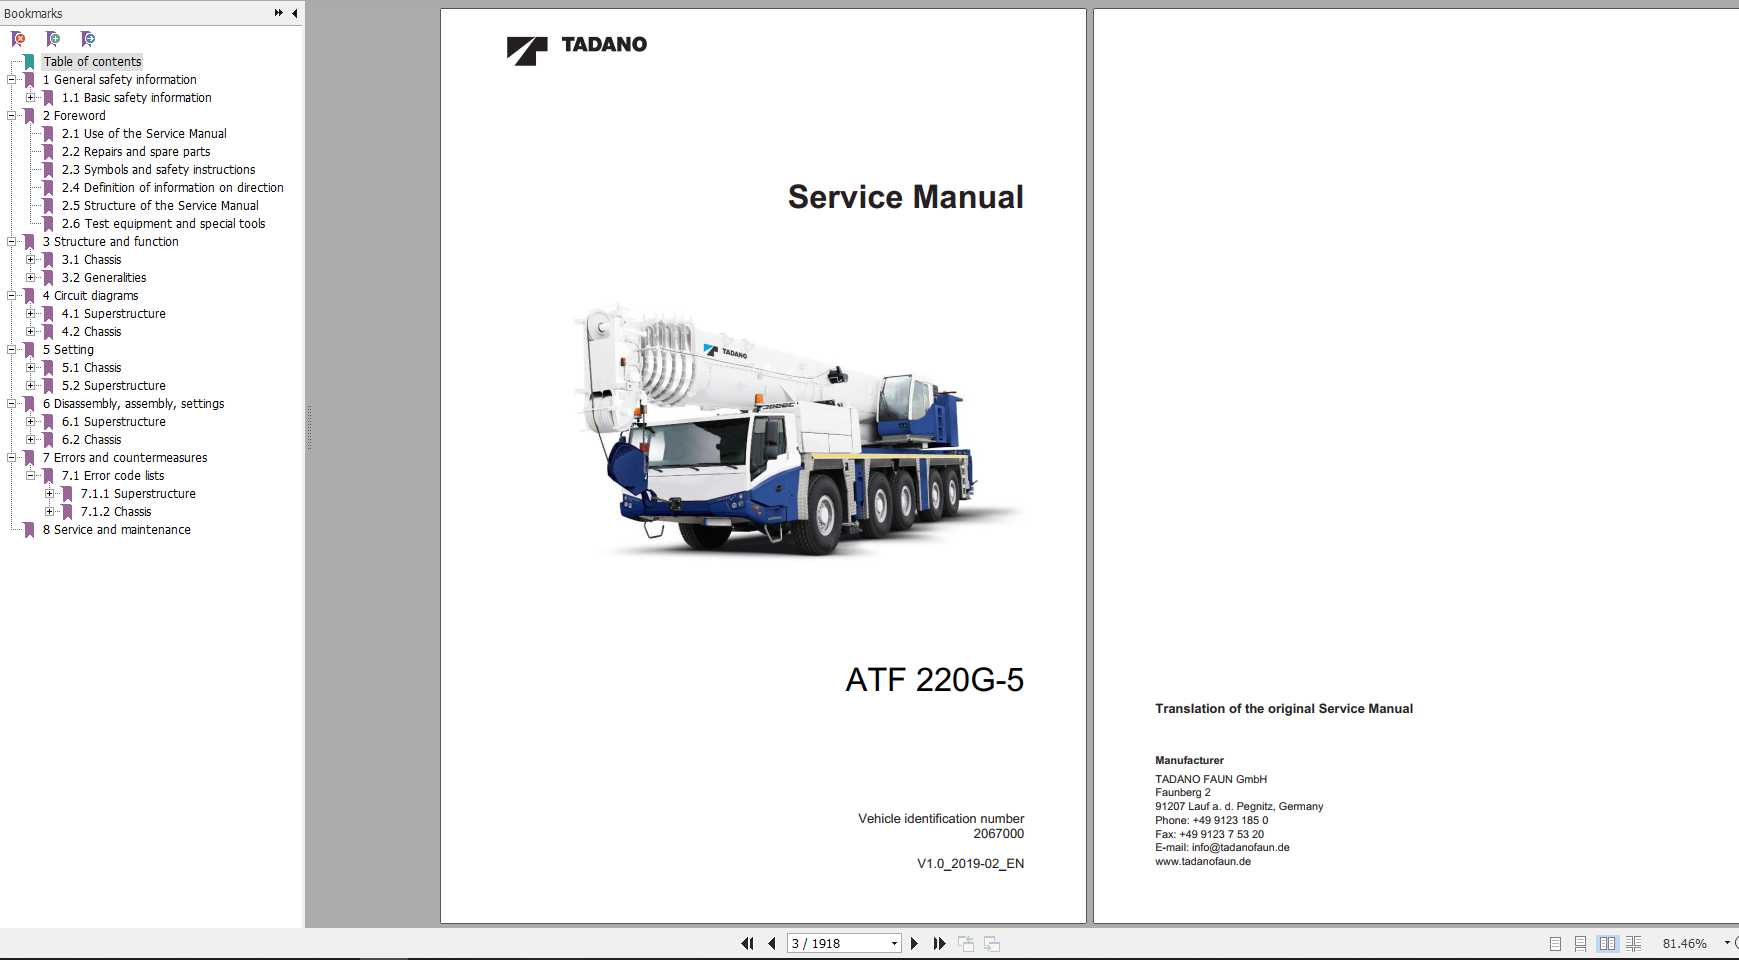Click the bookmark icon beside 8 Service and maintenance
This screenshot has height=960, width=1739.
click(x=29, y=530)
